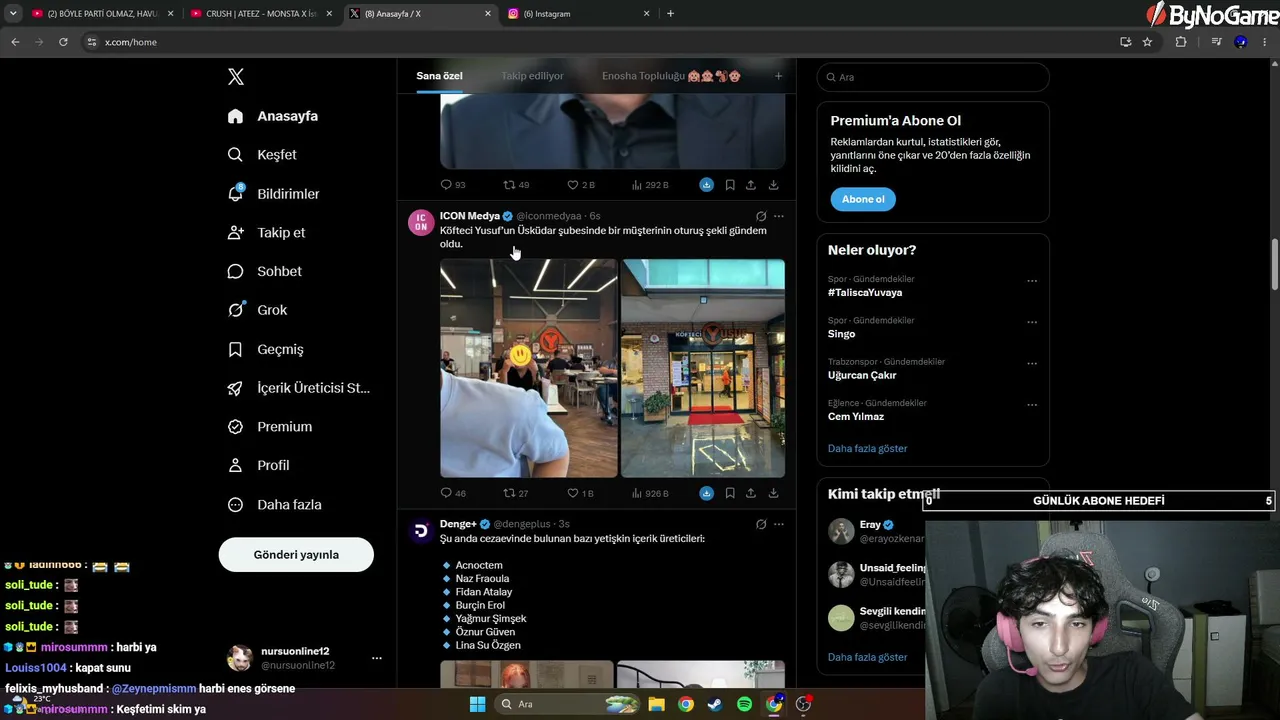Bookmark the post with 292 B views
The image size is (1280, 720).
(730, 185)
